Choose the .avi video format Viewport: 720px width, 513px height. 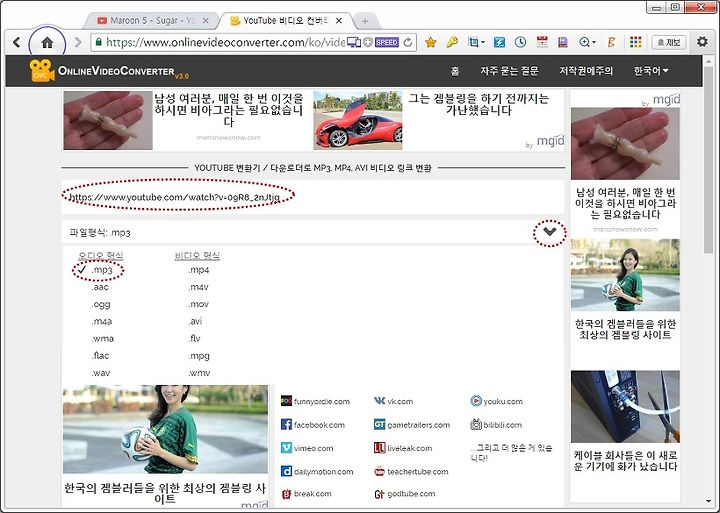point(195,321)
